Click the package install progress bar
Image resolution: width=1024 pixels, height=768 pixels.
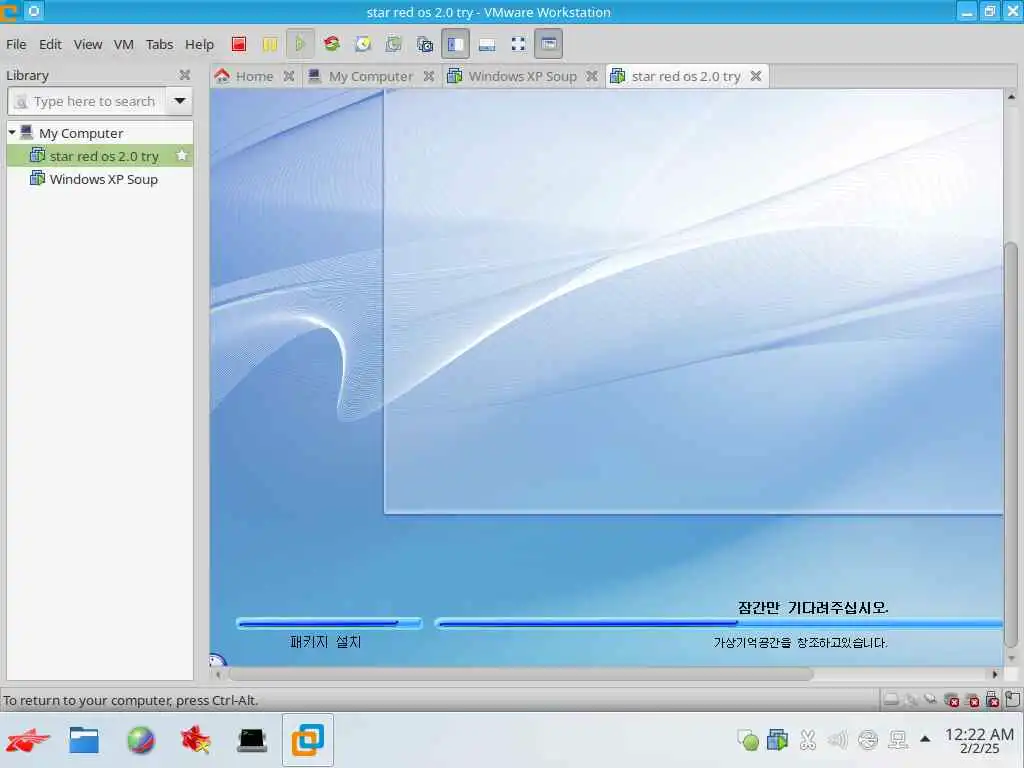(329, 624)
